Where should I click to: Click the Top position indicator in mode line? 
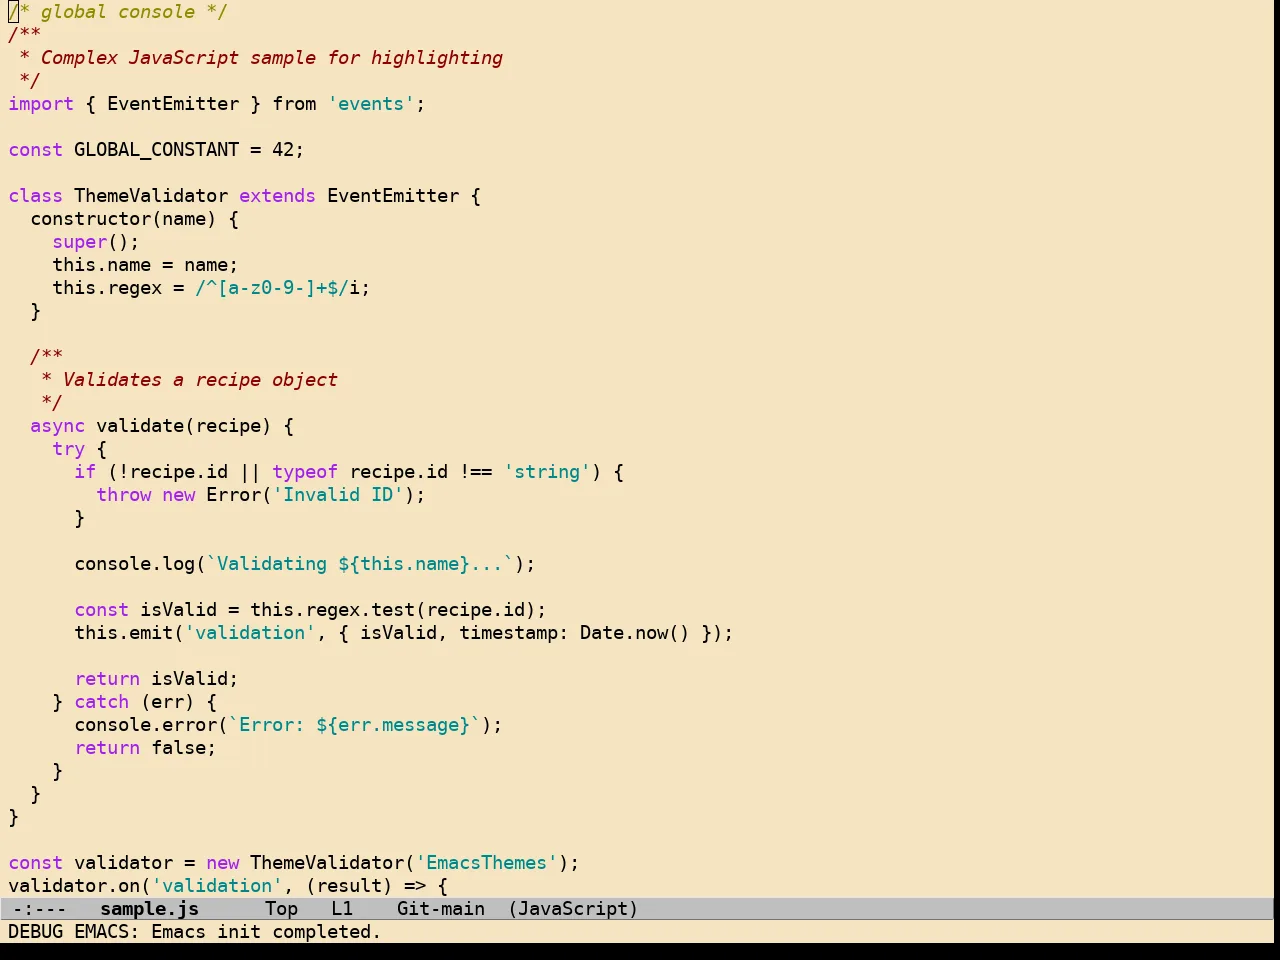pos(281,909)
